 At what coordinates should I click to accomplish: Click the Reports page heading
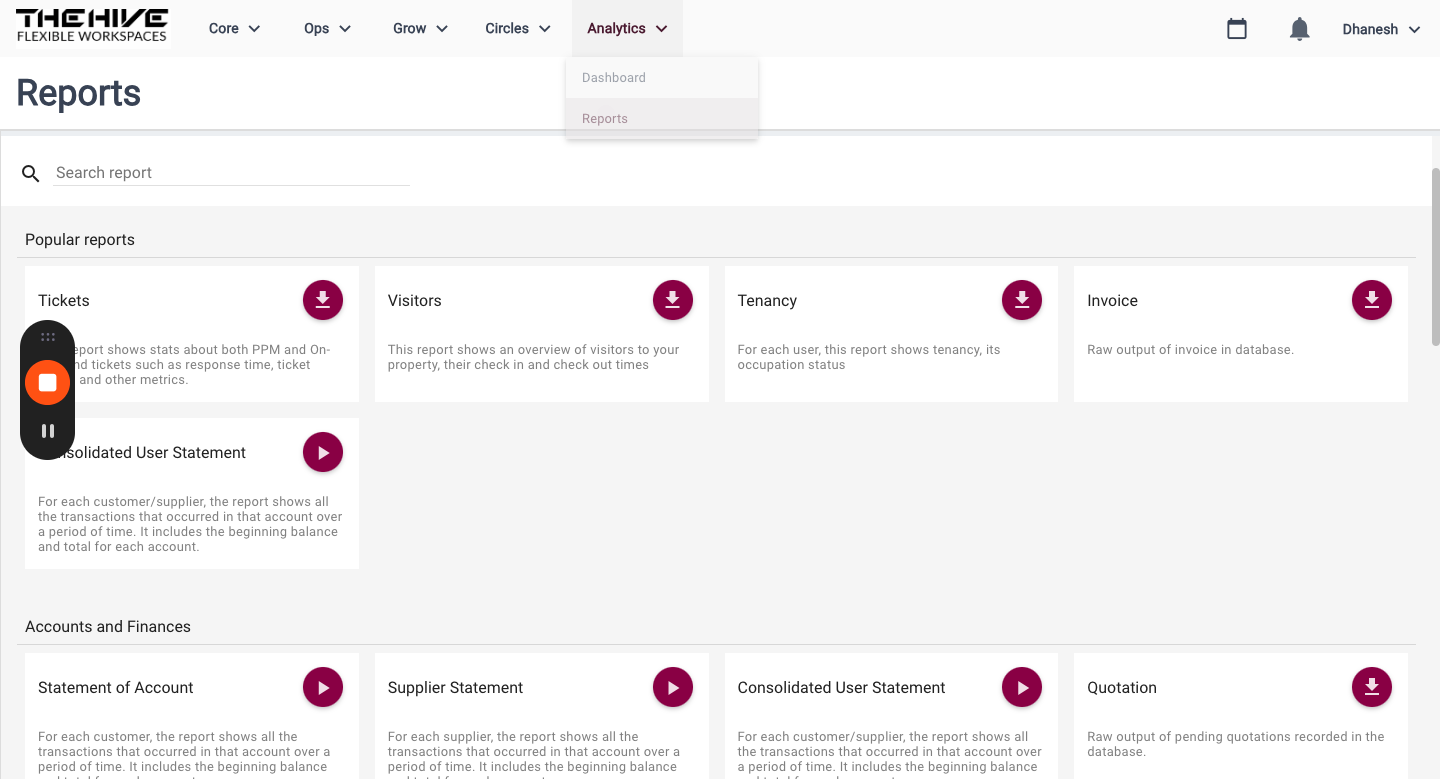coord(79,93)
